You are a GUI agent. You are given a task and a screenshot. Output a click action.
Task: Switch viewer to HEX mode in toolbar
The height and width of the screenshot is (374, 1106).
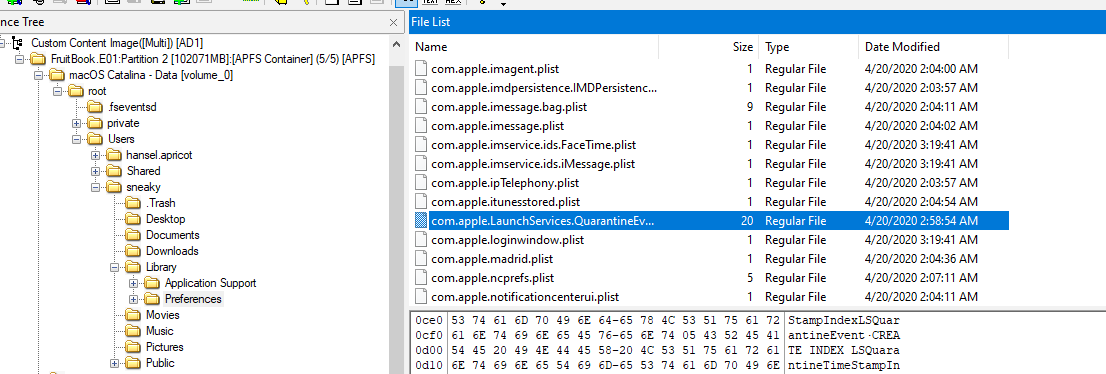pos(453,2)
